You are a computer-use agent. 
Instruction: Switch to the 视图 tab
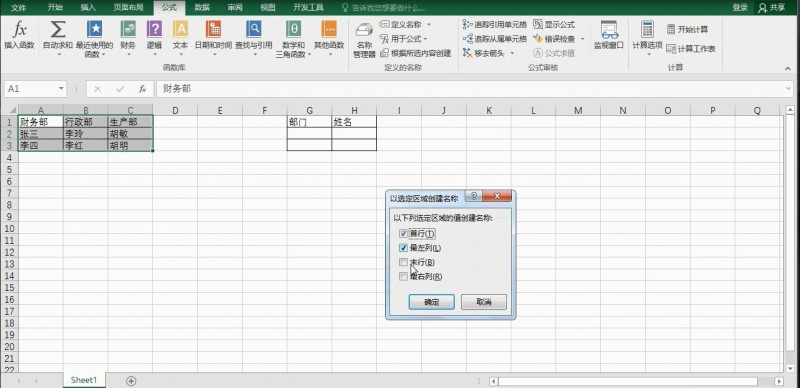coord(267,8)
